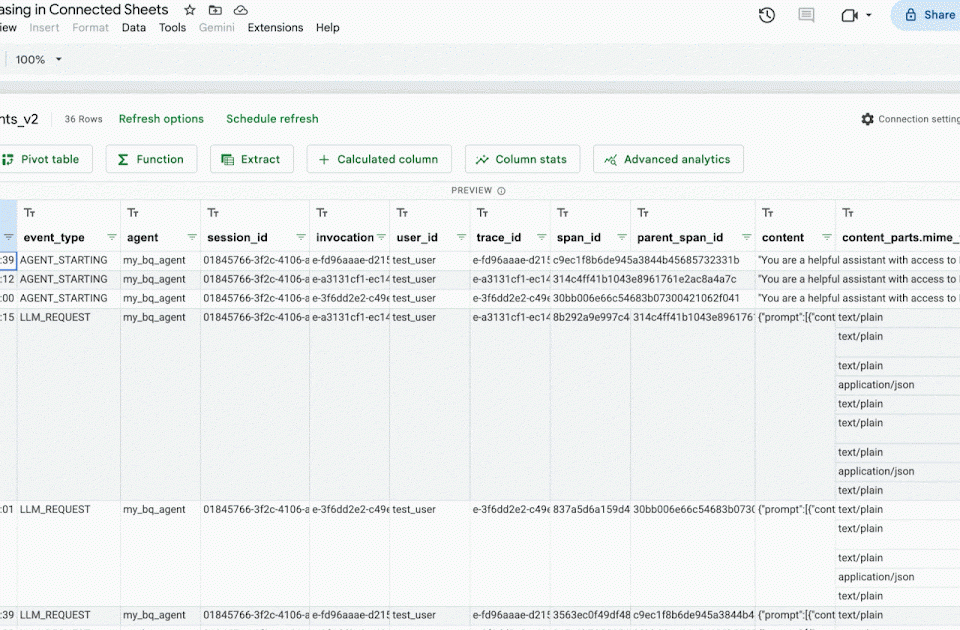Click the Pivot table button
The image size is (960, 630).
(x=44, y=159)
